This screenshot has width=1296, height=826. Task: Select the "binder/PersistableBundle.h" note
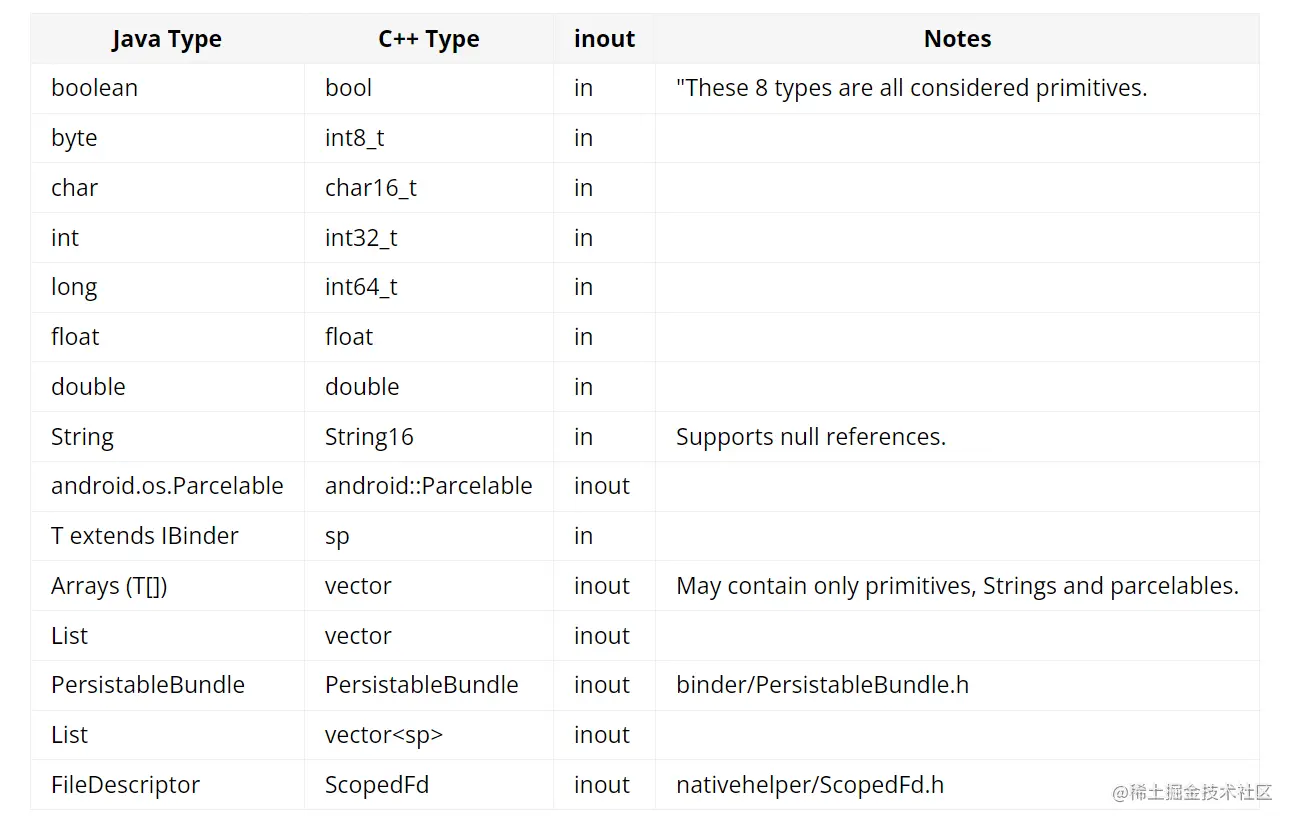822,685
